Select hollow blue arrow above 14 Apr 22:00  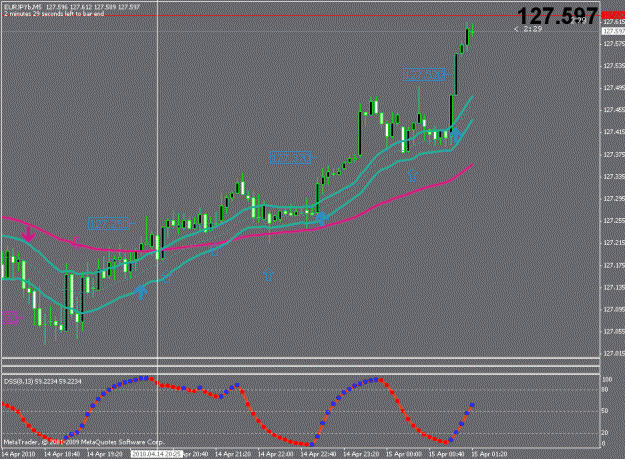[x=268, y=275]
